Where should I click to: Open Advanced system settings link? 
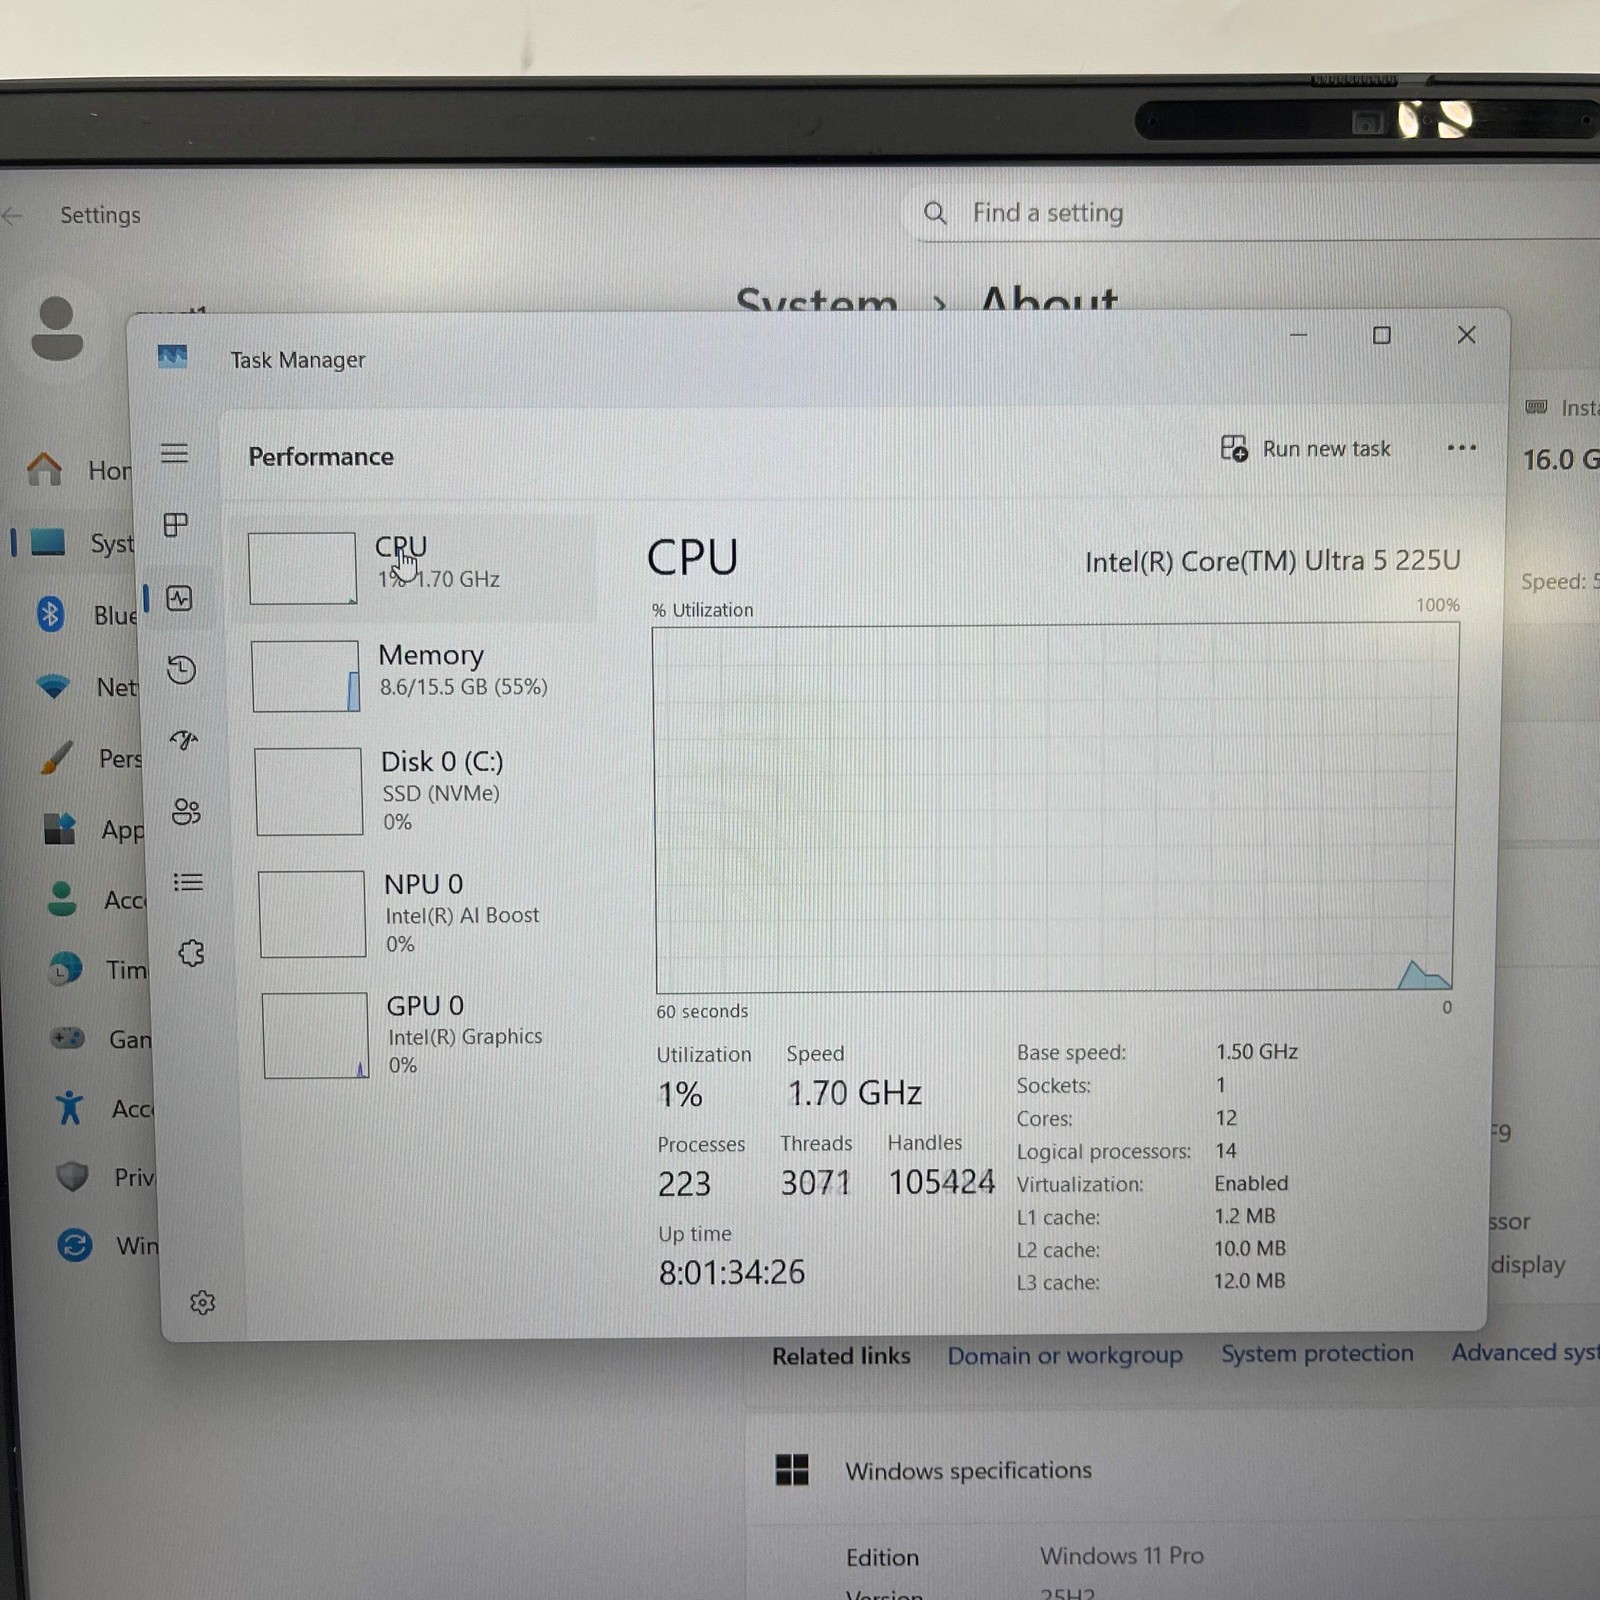pyautogui.click(x=1525, y=1352)
